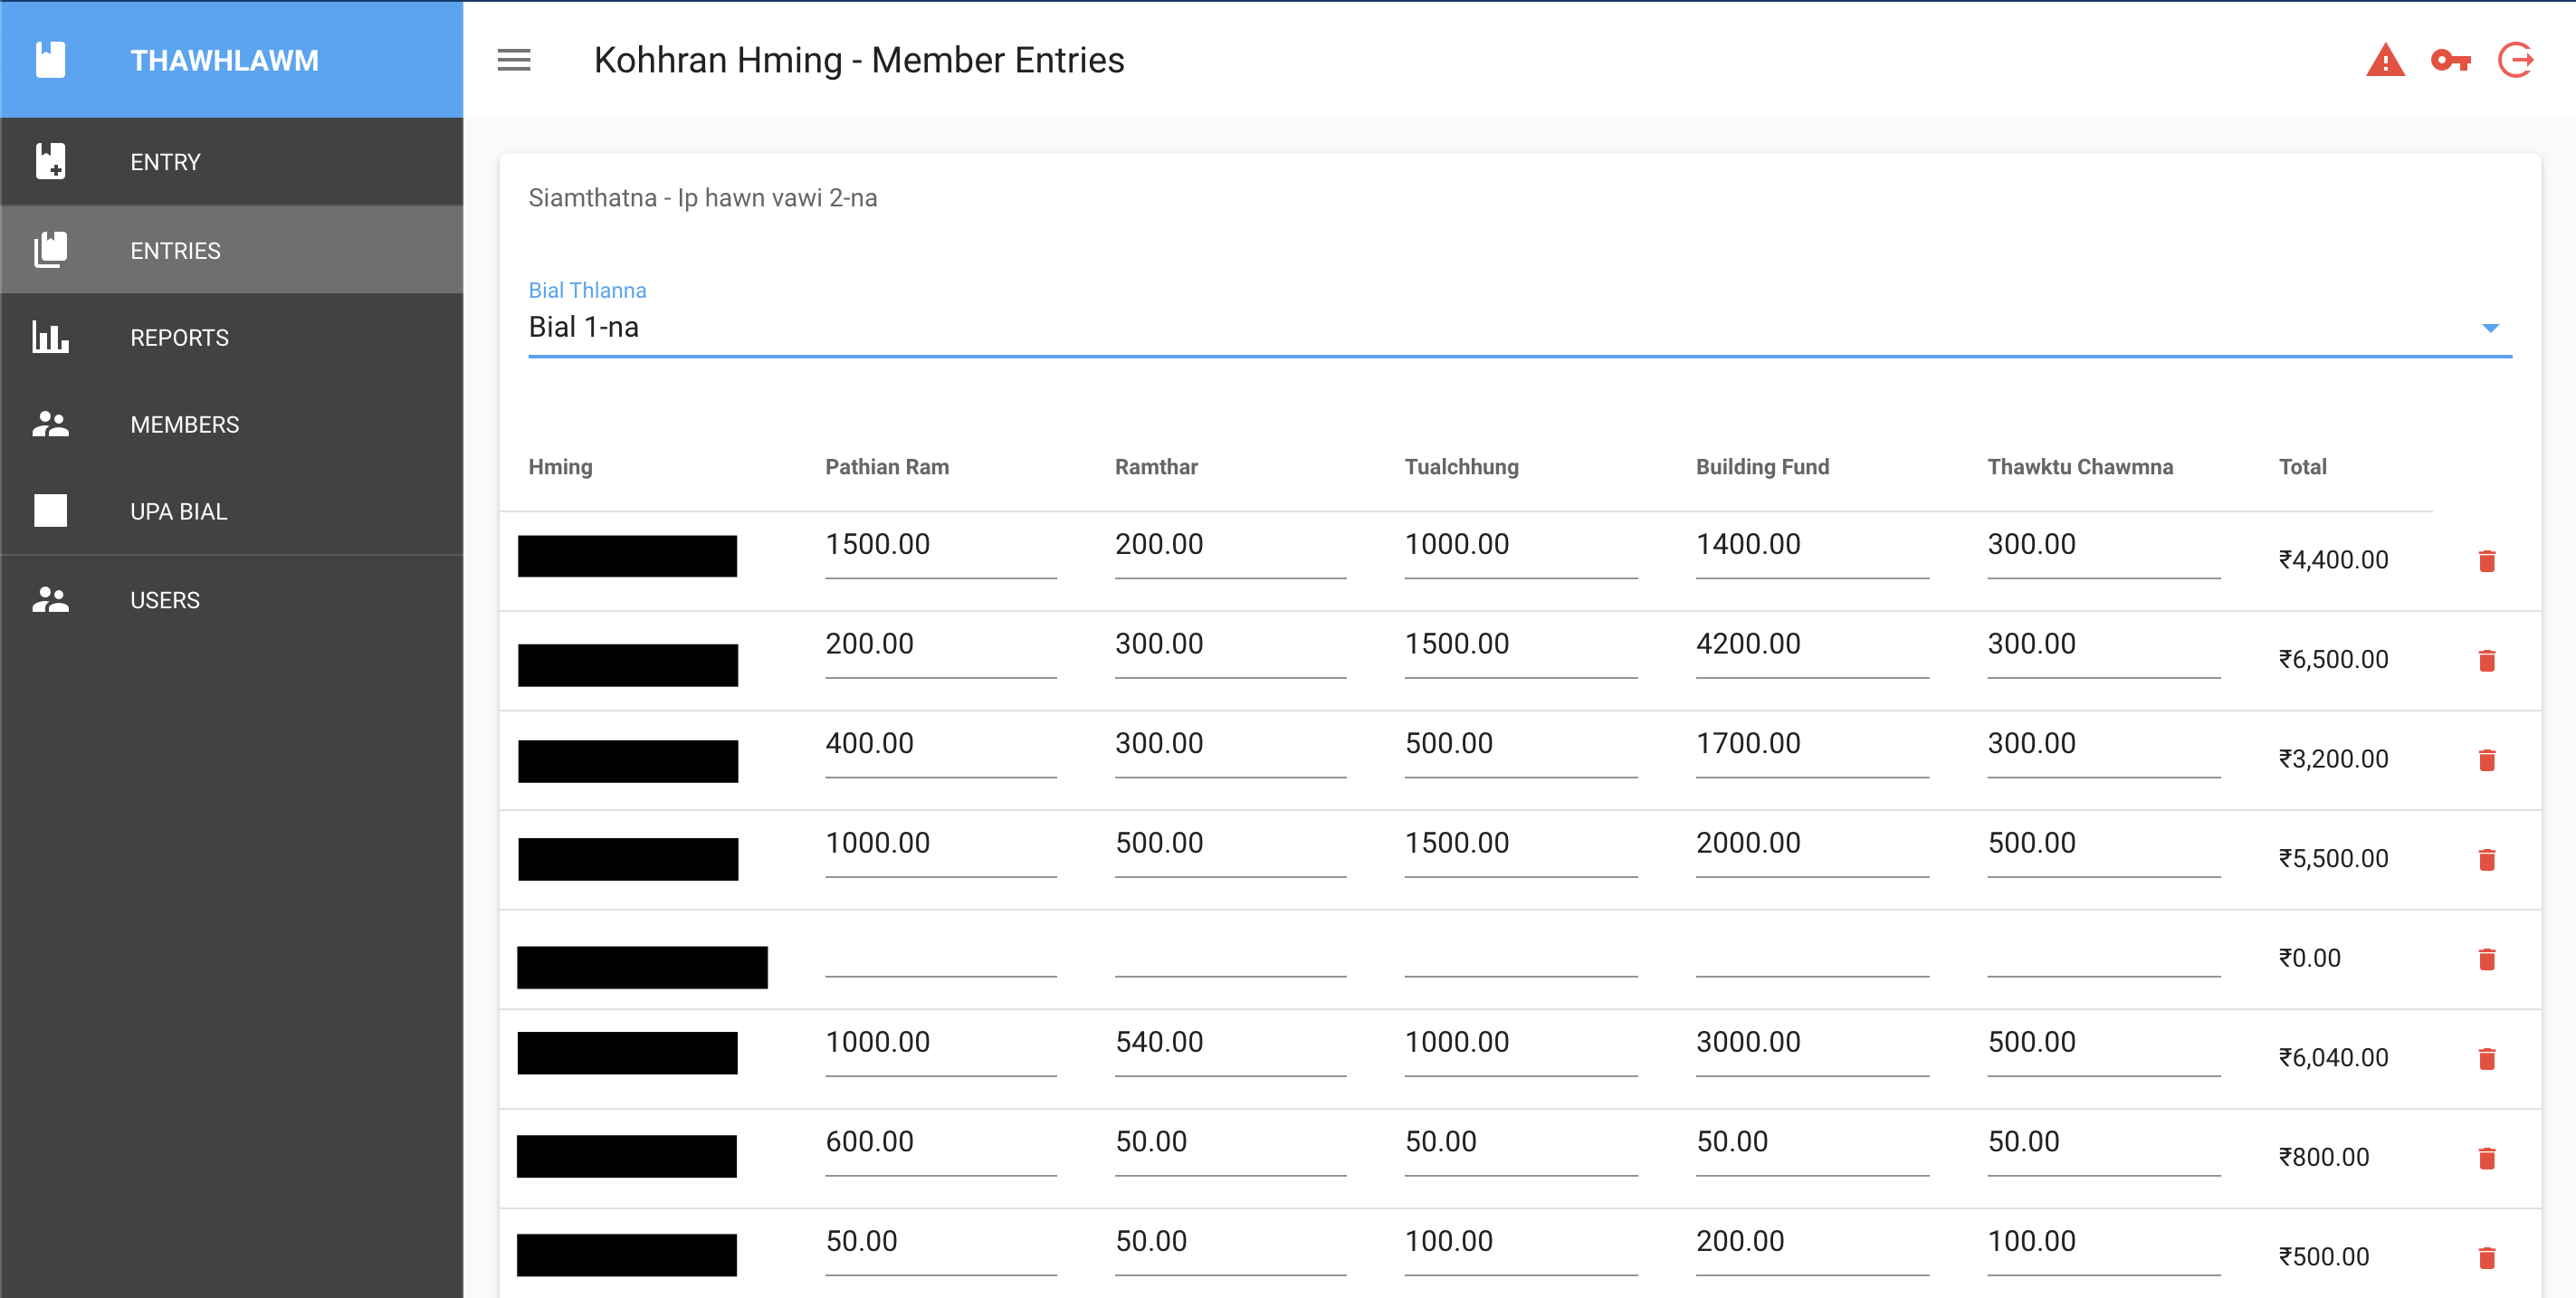This screenshot has width=2576, height=1298.
Task: Open the Bial Thlanna dropdown arrow
Action: pos(2490,328)
